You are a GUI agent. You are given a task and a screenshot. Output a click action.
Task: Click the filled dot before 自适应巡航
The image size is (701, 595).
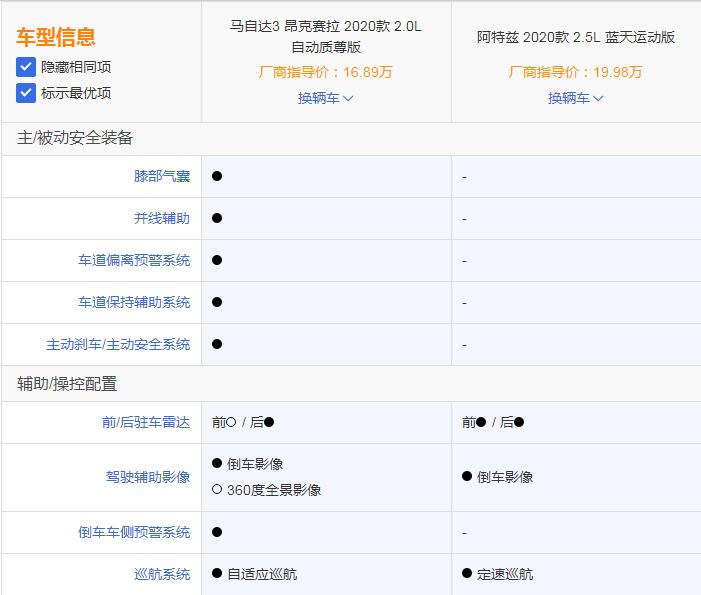pyautogui.click(x=217, y=573)
